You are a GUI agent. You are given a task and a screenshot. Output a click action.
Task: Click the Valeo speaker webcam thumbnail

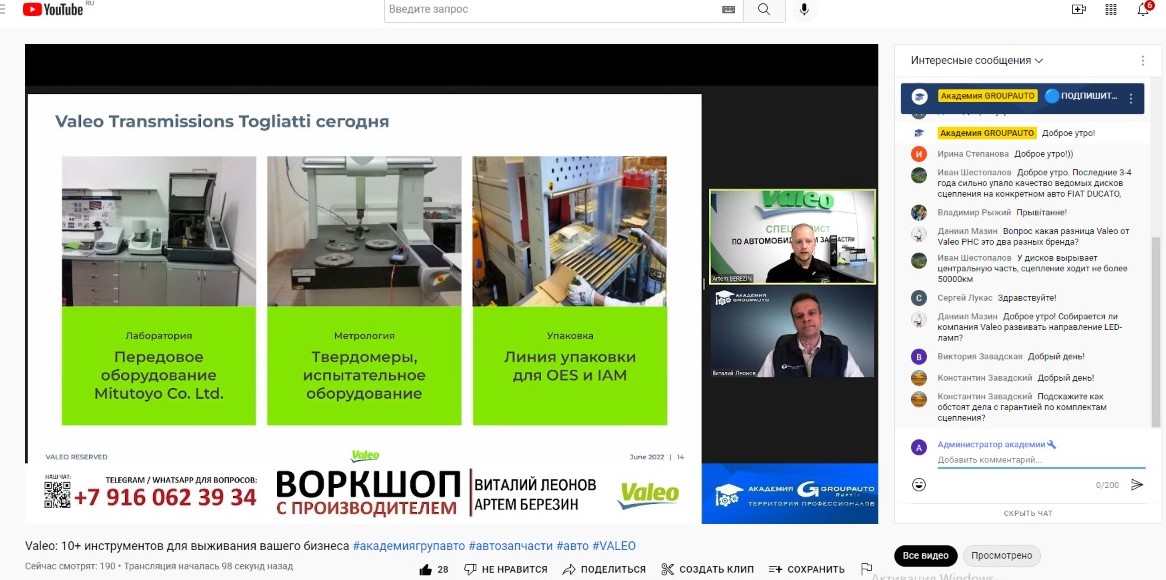[x=793, y=236]
